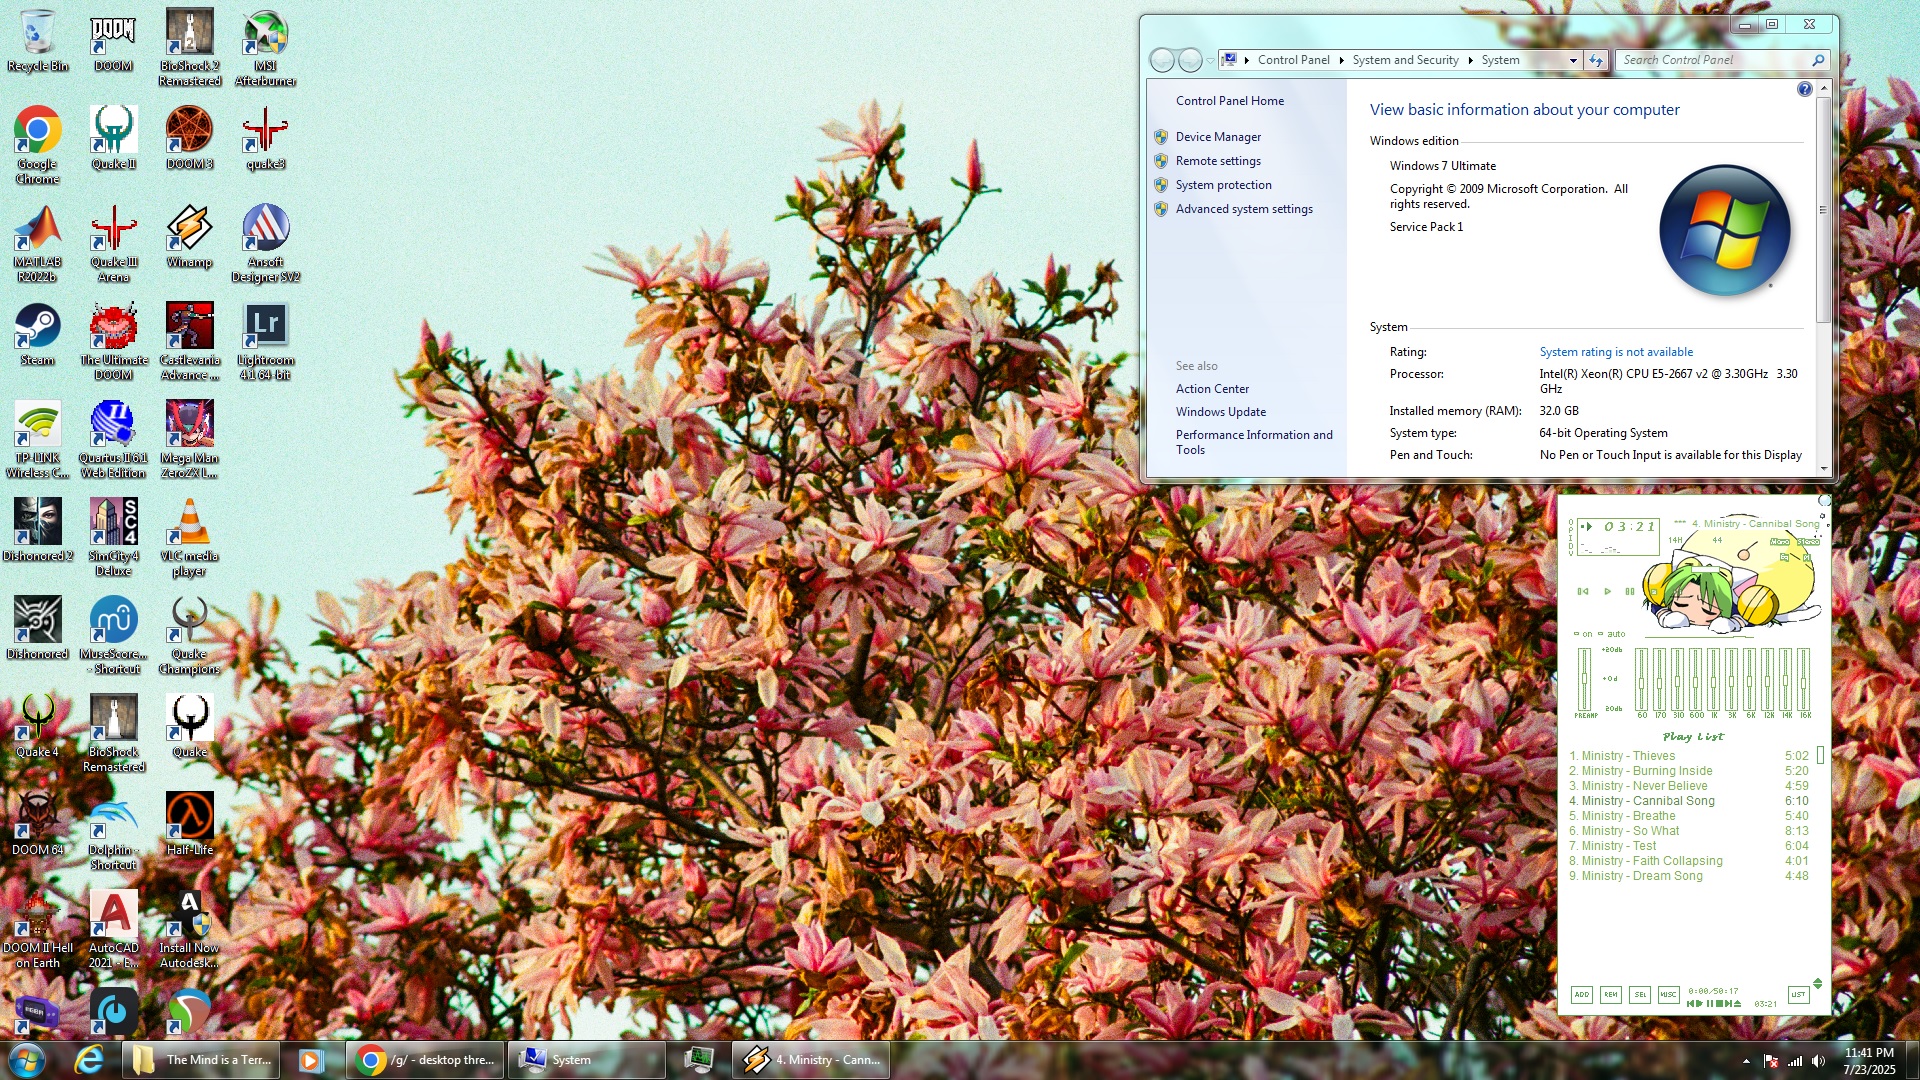Select the Quake Champions desktop icon
The image size is (1920, 1080).
(189, 635)
